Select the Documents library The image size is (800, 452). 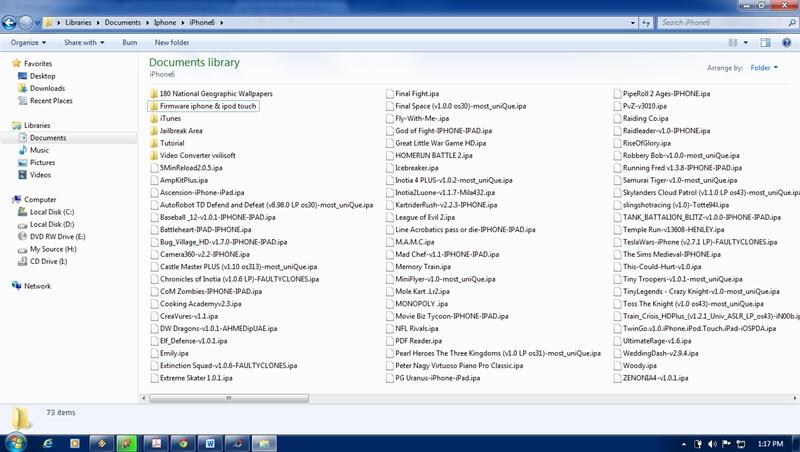(48, 137)
